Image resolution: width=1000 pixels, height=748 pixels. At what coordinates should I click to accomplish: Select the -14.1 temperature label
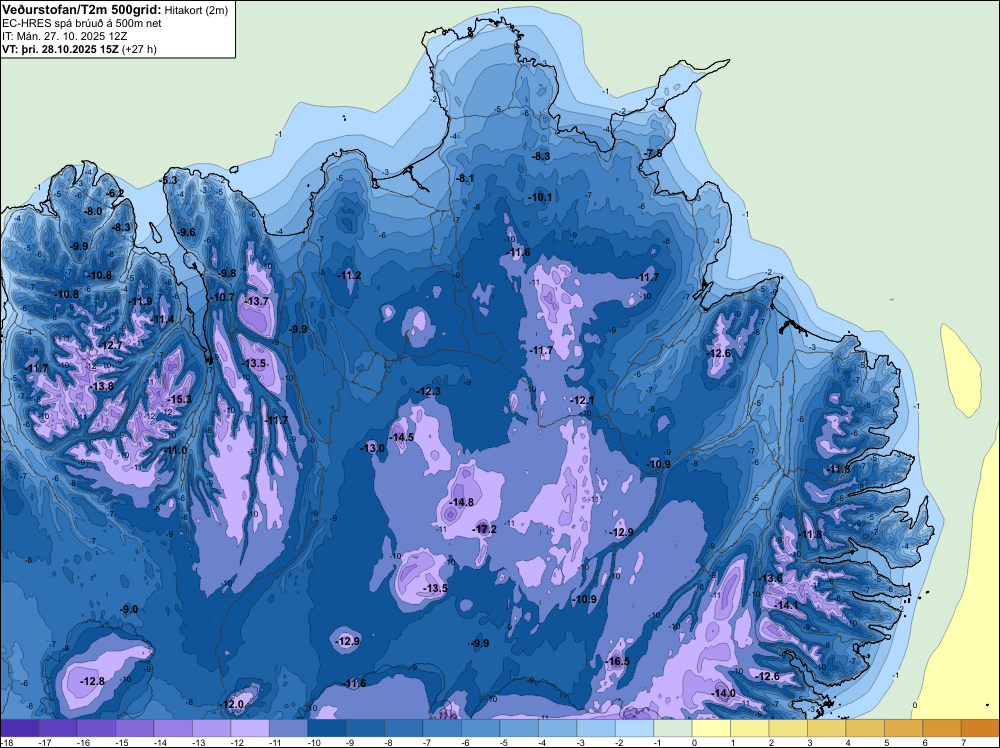786,605
